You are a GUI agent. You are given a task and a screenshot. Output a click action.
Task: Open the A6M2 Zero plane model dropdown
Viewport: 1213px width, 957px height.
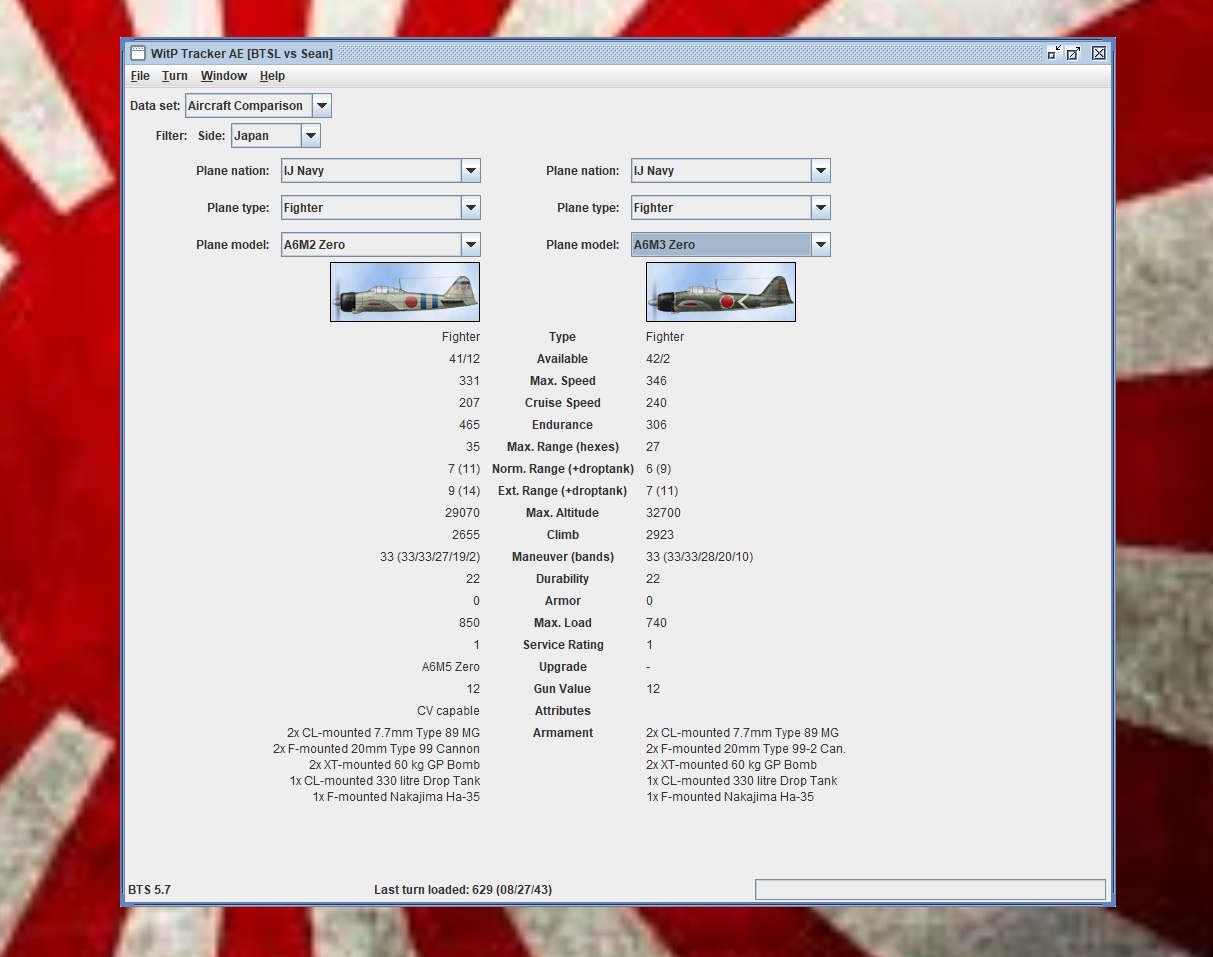(x=471, y=245)
